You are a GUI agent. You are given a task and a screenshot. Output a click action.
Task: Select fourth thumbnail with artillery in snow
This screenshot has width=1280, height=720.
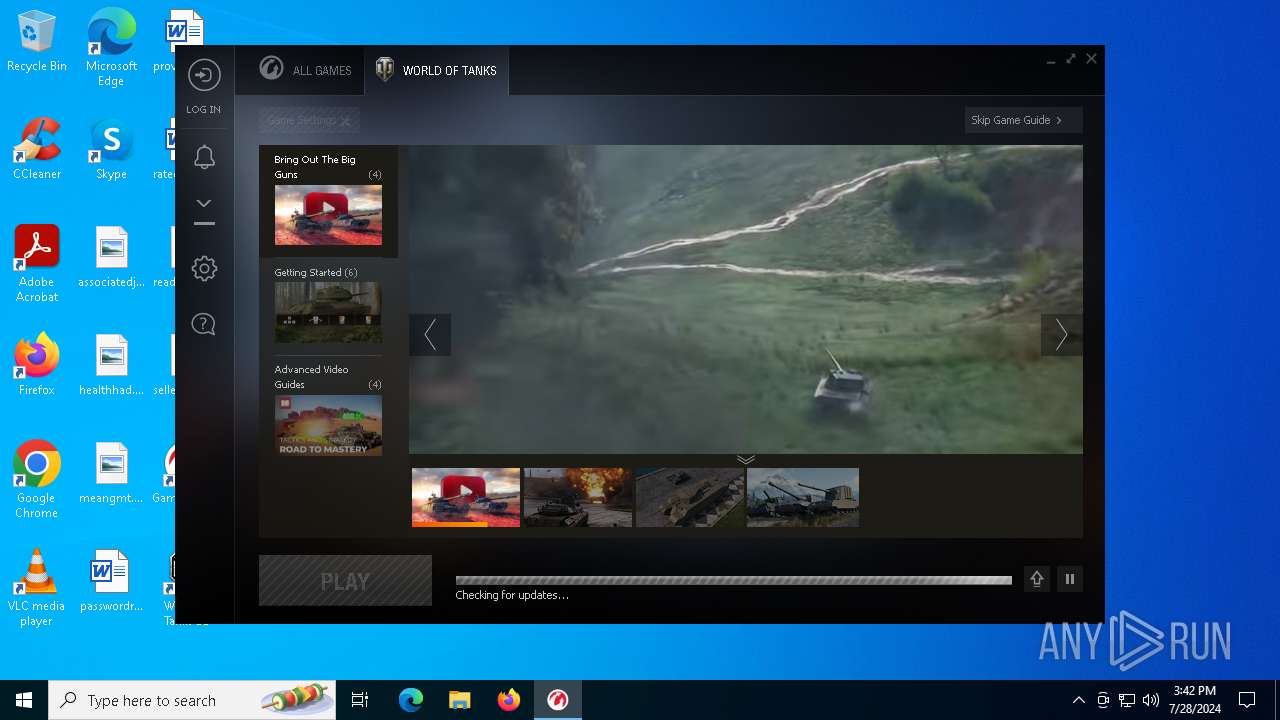(803, 497)
